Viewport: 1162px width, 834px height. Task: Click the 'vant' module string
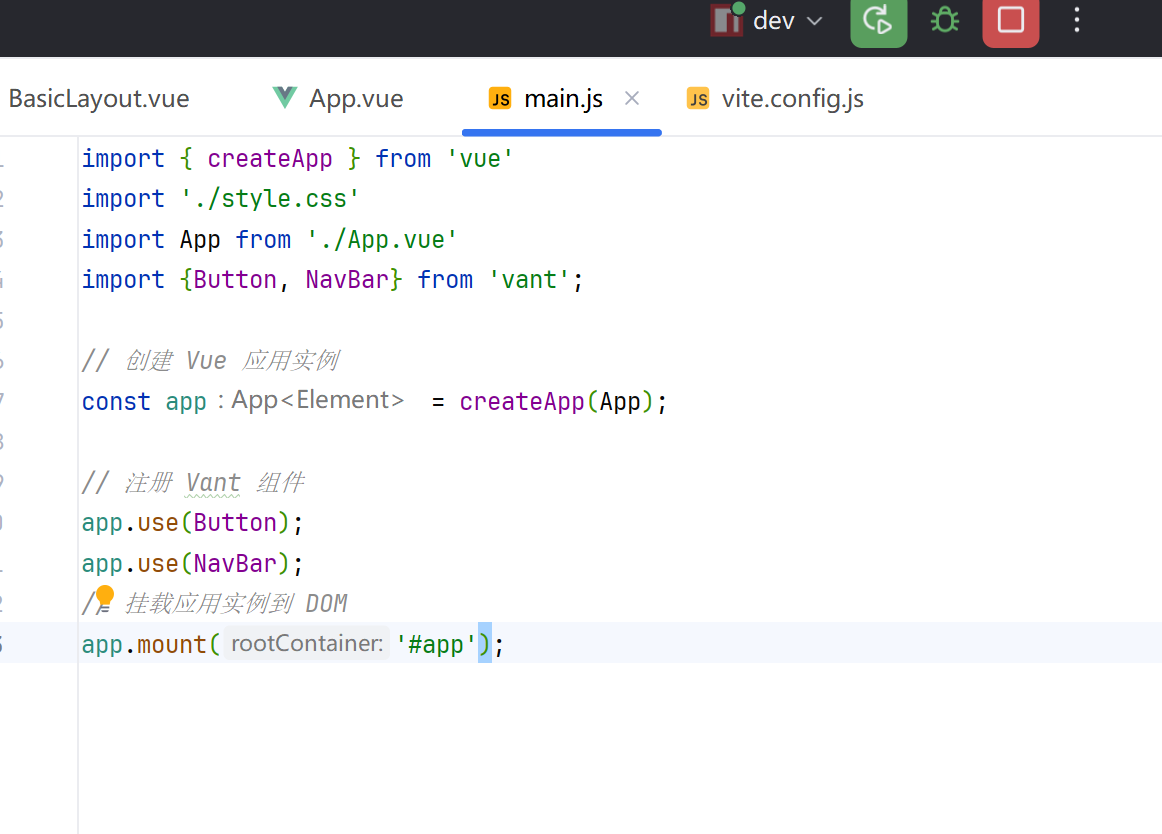click(528, 280)
